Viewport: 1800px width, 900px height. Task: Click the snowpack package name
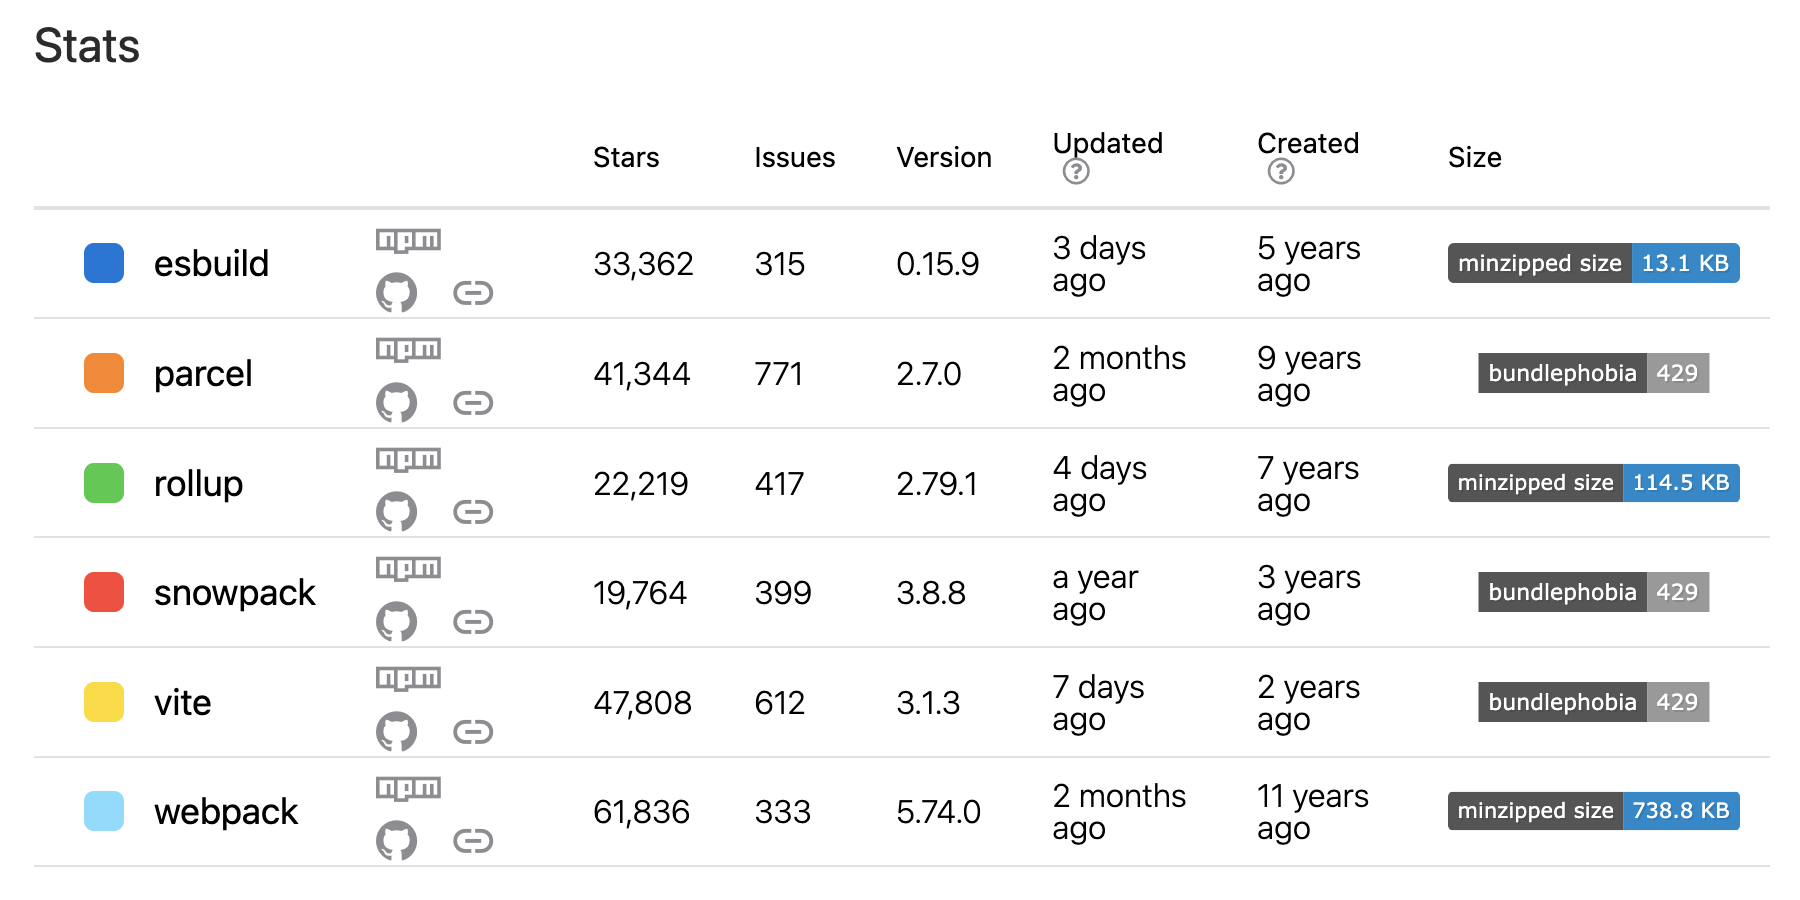tap(235, 593)
